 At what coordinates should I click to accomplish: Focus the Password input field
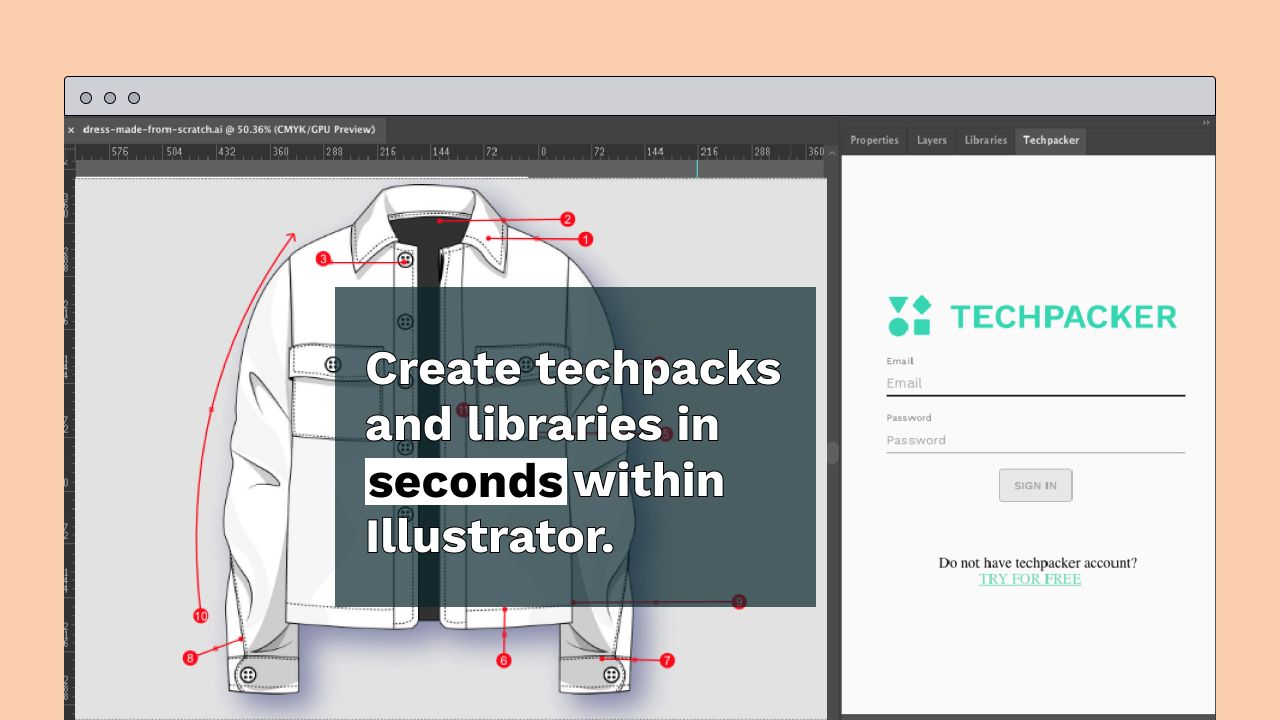pyautogui.click(x=1035, y=440)
